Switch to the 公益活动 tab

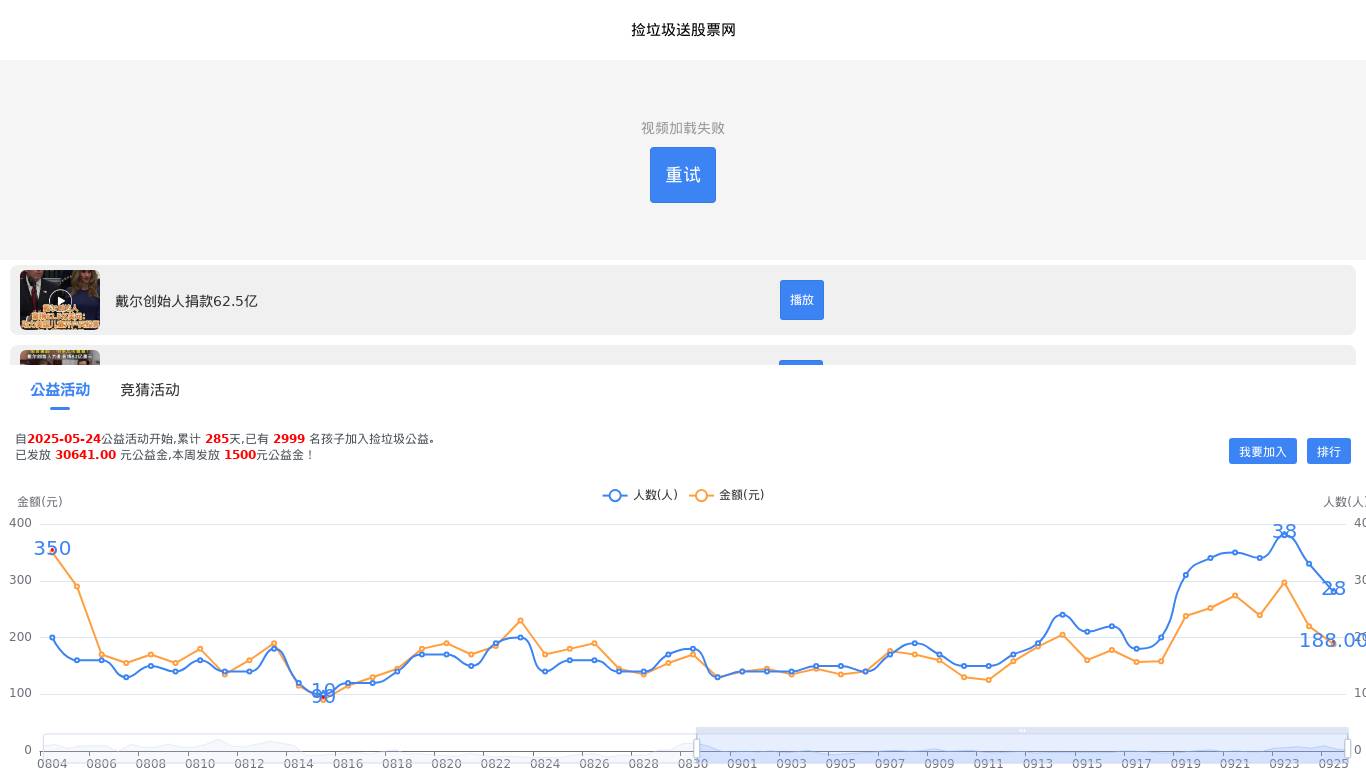point(60,390)
